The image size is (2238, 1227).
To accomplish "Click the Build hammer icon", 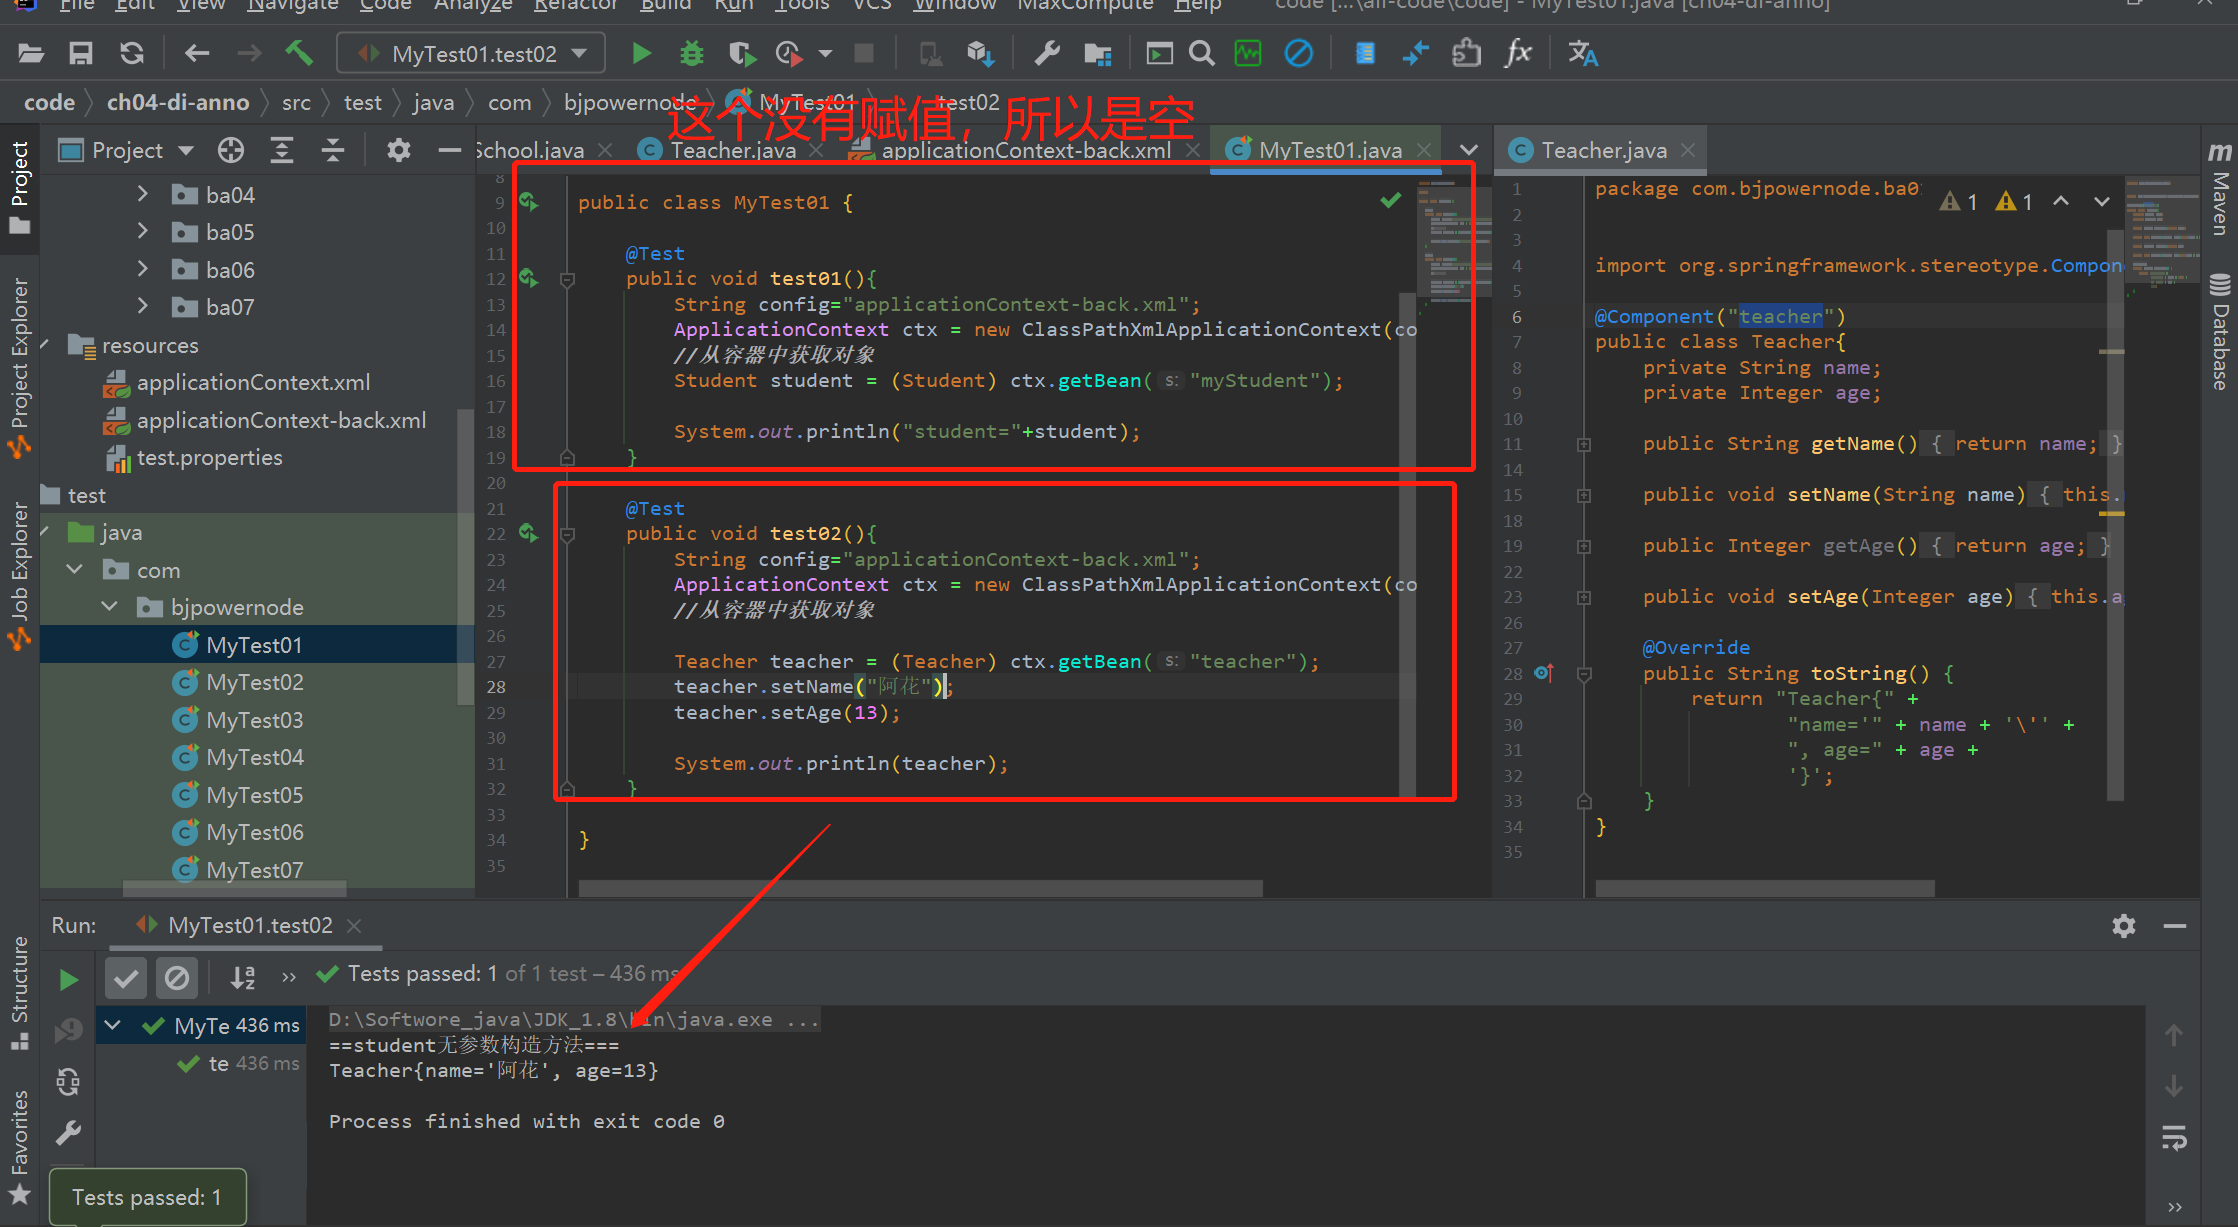I will [x=298, y=53].
